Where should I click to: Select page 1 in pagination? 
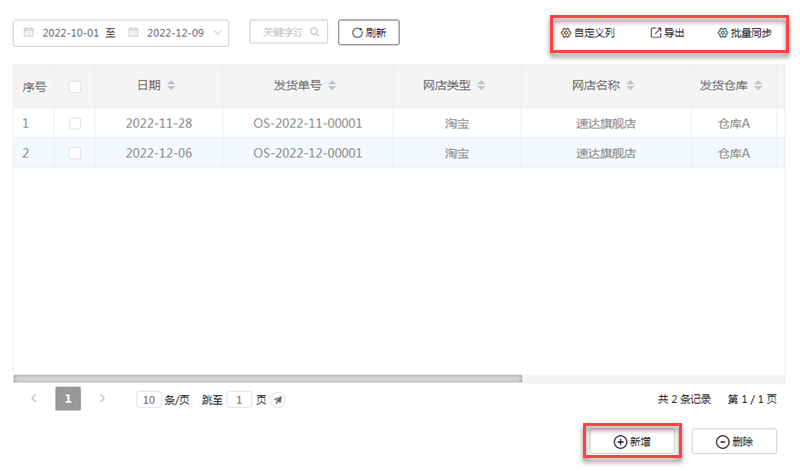pos(68,399)
